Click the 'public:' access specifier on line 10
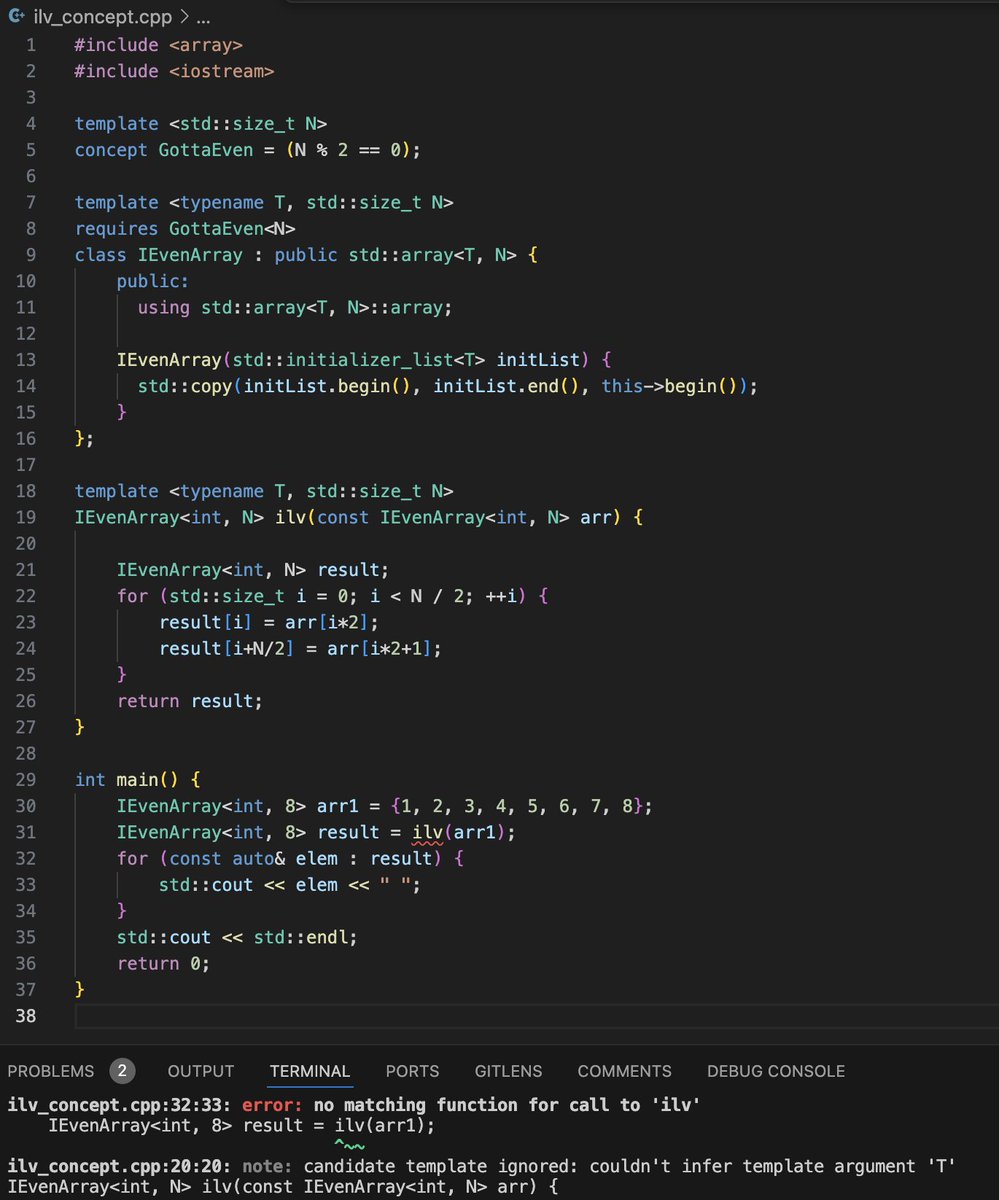Image resolution: width=999 pixels, height=1200 pixels. [153, 281]
